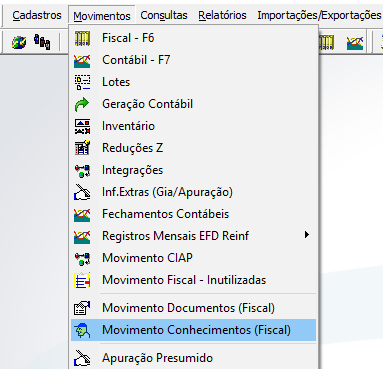This screenshot has width=383, height=369.
Task: Click the Movimento Conhecimentos person icon
Action: pos(82,330)
